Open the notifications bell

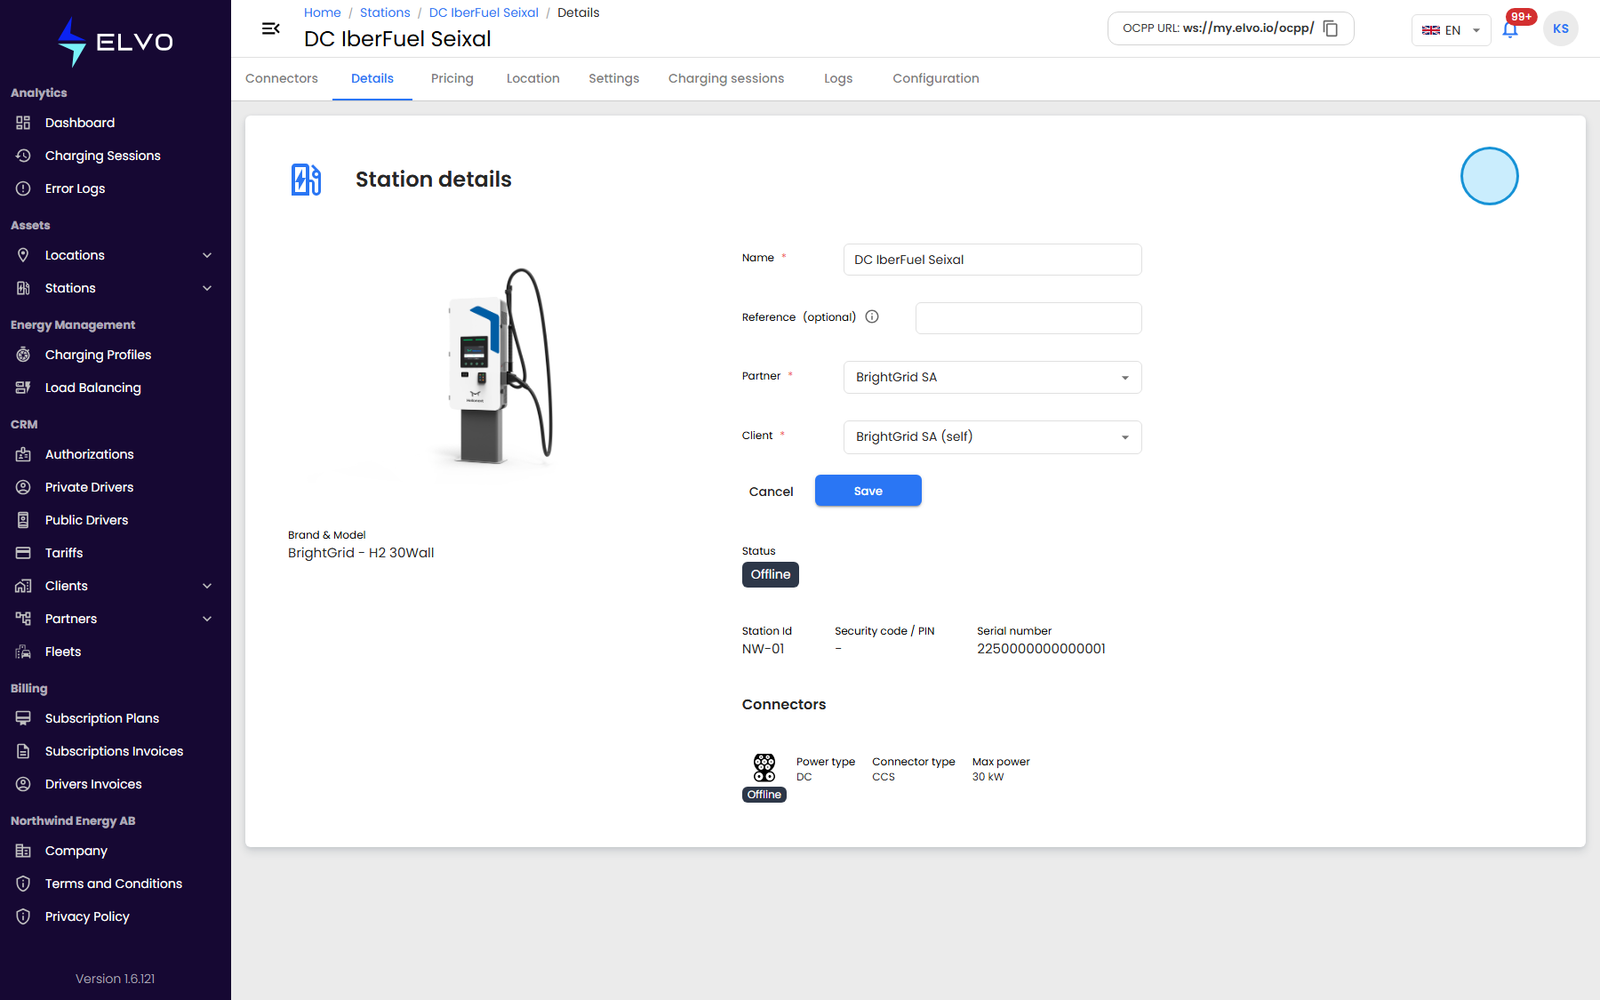pyautogui.click(x=1510, y=29)
